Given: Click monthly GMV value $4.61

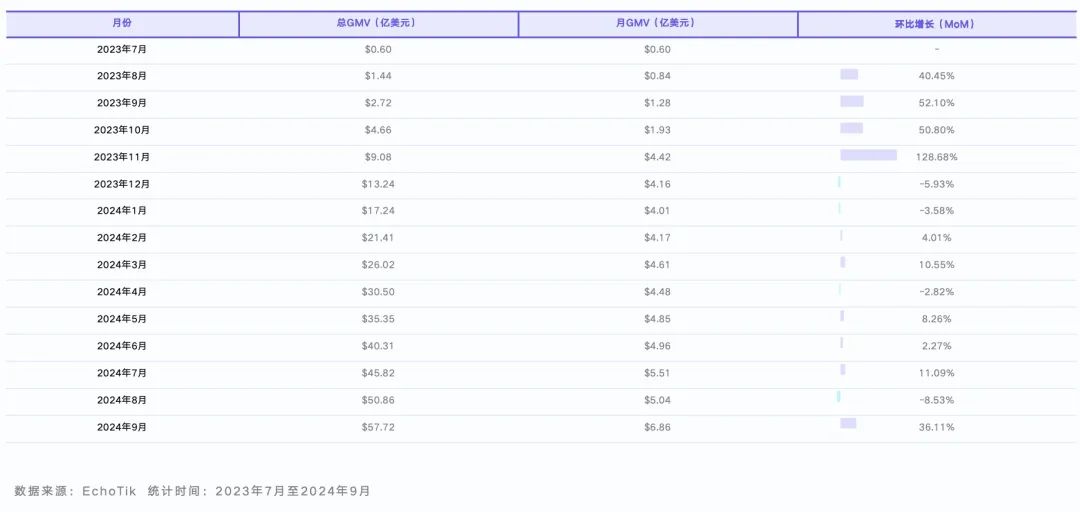Looking at the screenshot, I should [x=657, y=265].
